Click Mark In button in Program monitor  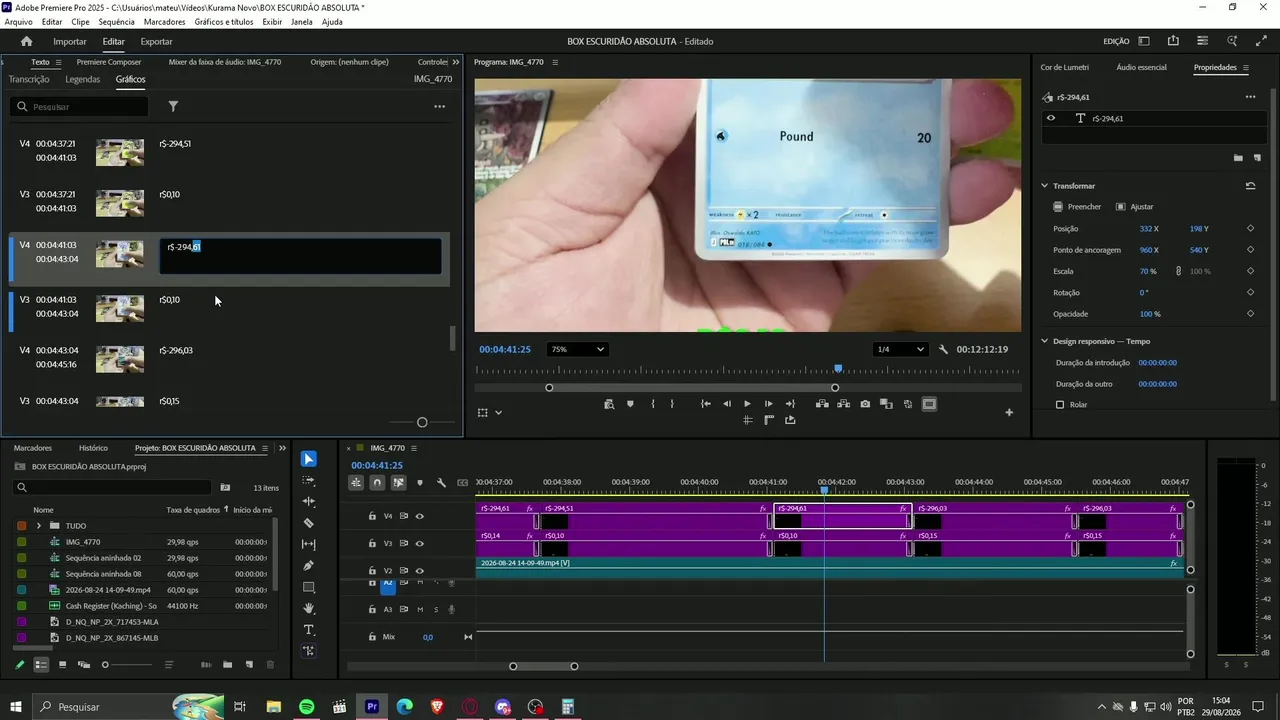[x=652, y=404]
